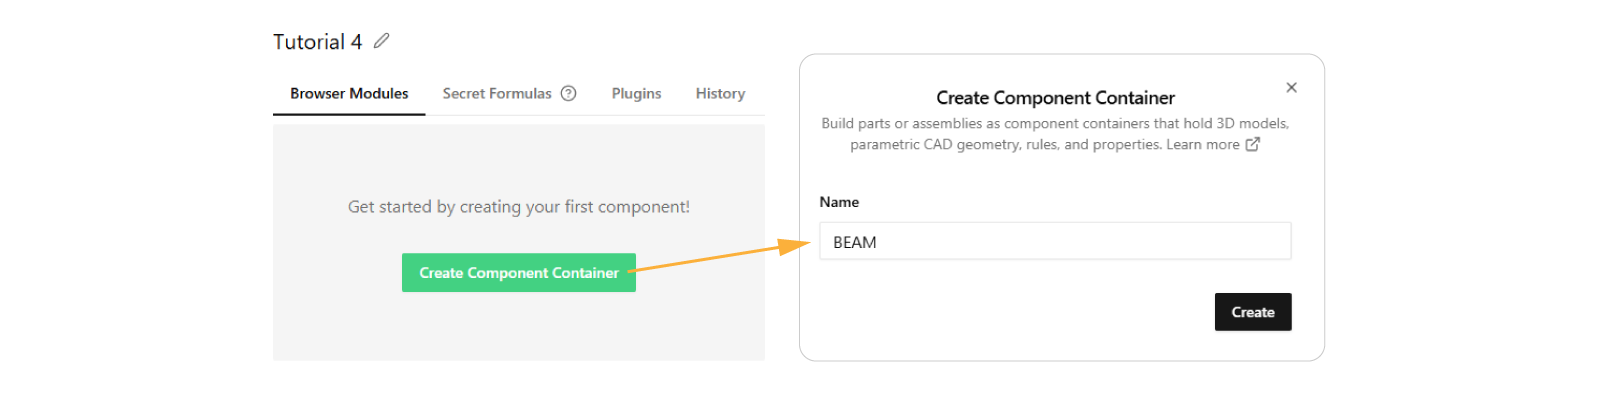Click the help icon next to Secret Formulas
The image size is (1600, 400).
coord(568,93)
